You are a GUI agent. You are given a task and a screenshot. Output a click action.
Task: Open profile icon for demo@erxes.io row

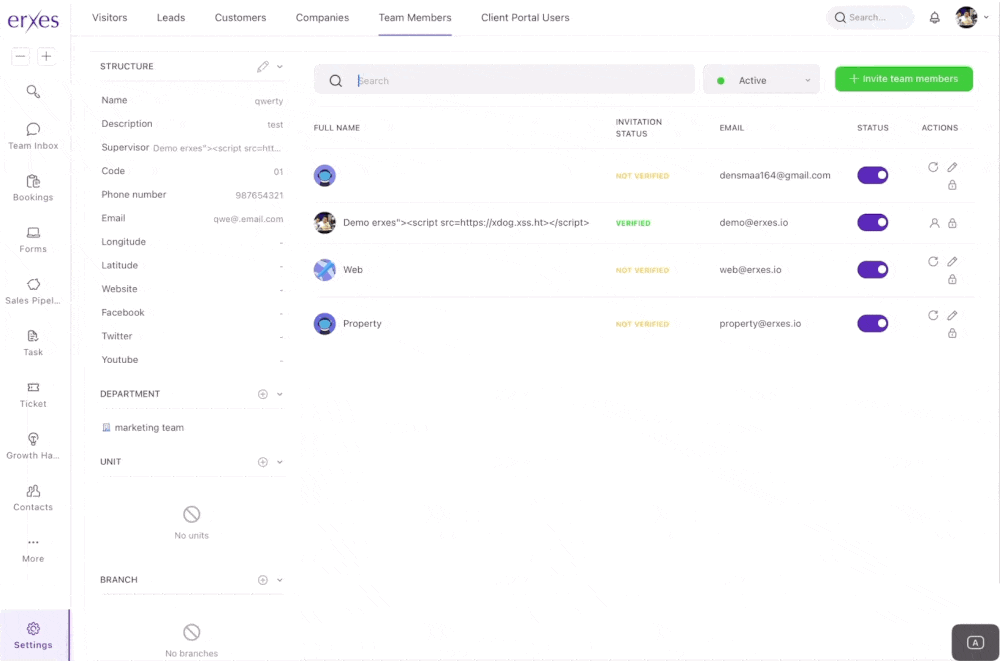pos(934,223)
